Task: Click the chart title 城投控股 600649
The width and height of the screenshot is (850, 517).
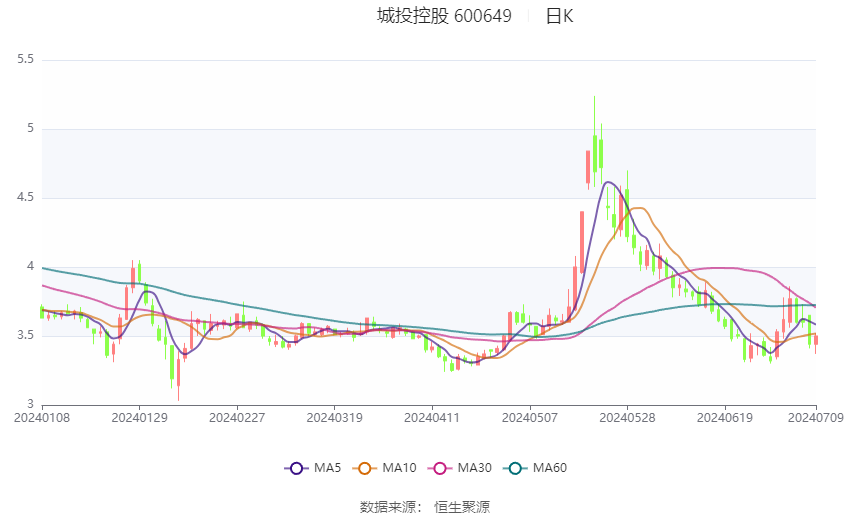Action: pos(444,16)
